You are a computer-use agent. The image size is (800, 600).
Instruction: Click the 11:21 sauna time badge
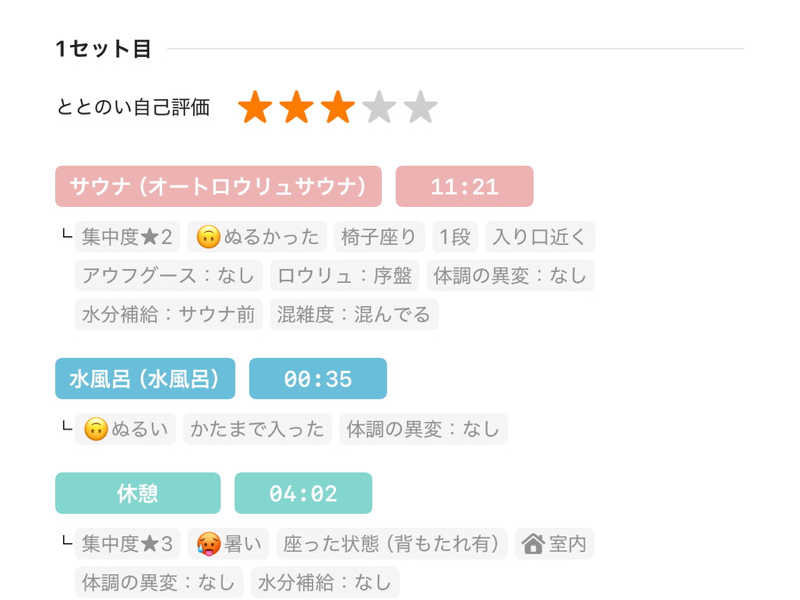[464, 187]
